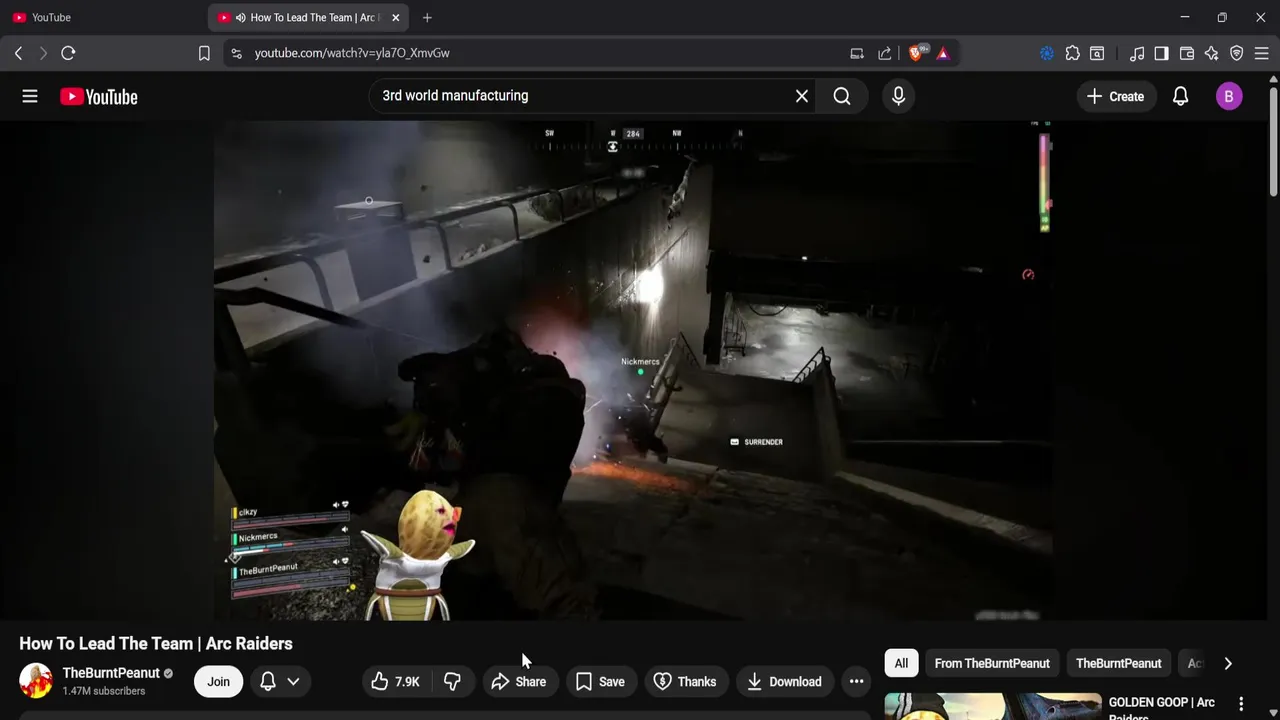Click the address bar URL

pos(352,53)
